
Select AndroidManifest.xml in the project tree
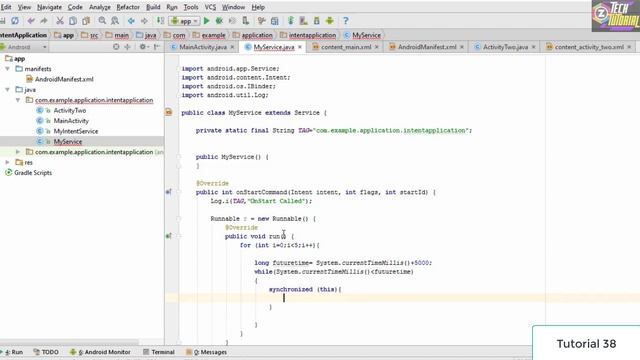click(64, 79)
